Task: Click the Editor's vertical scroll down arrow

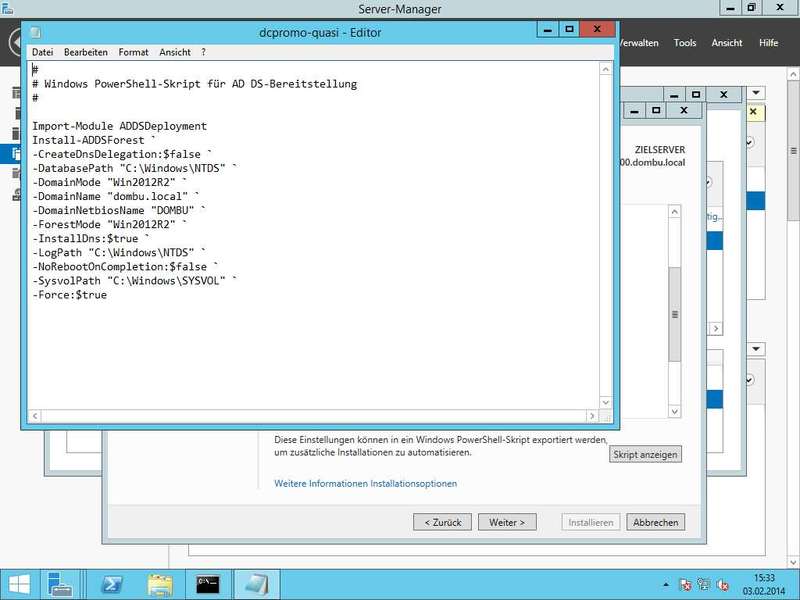Action: pos(606,403)
